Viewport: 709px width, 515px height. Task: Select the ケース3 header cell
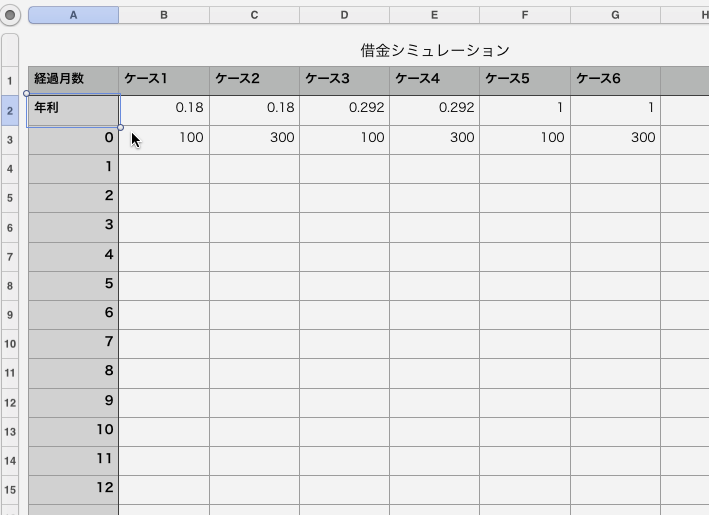(x=344, y=81)
